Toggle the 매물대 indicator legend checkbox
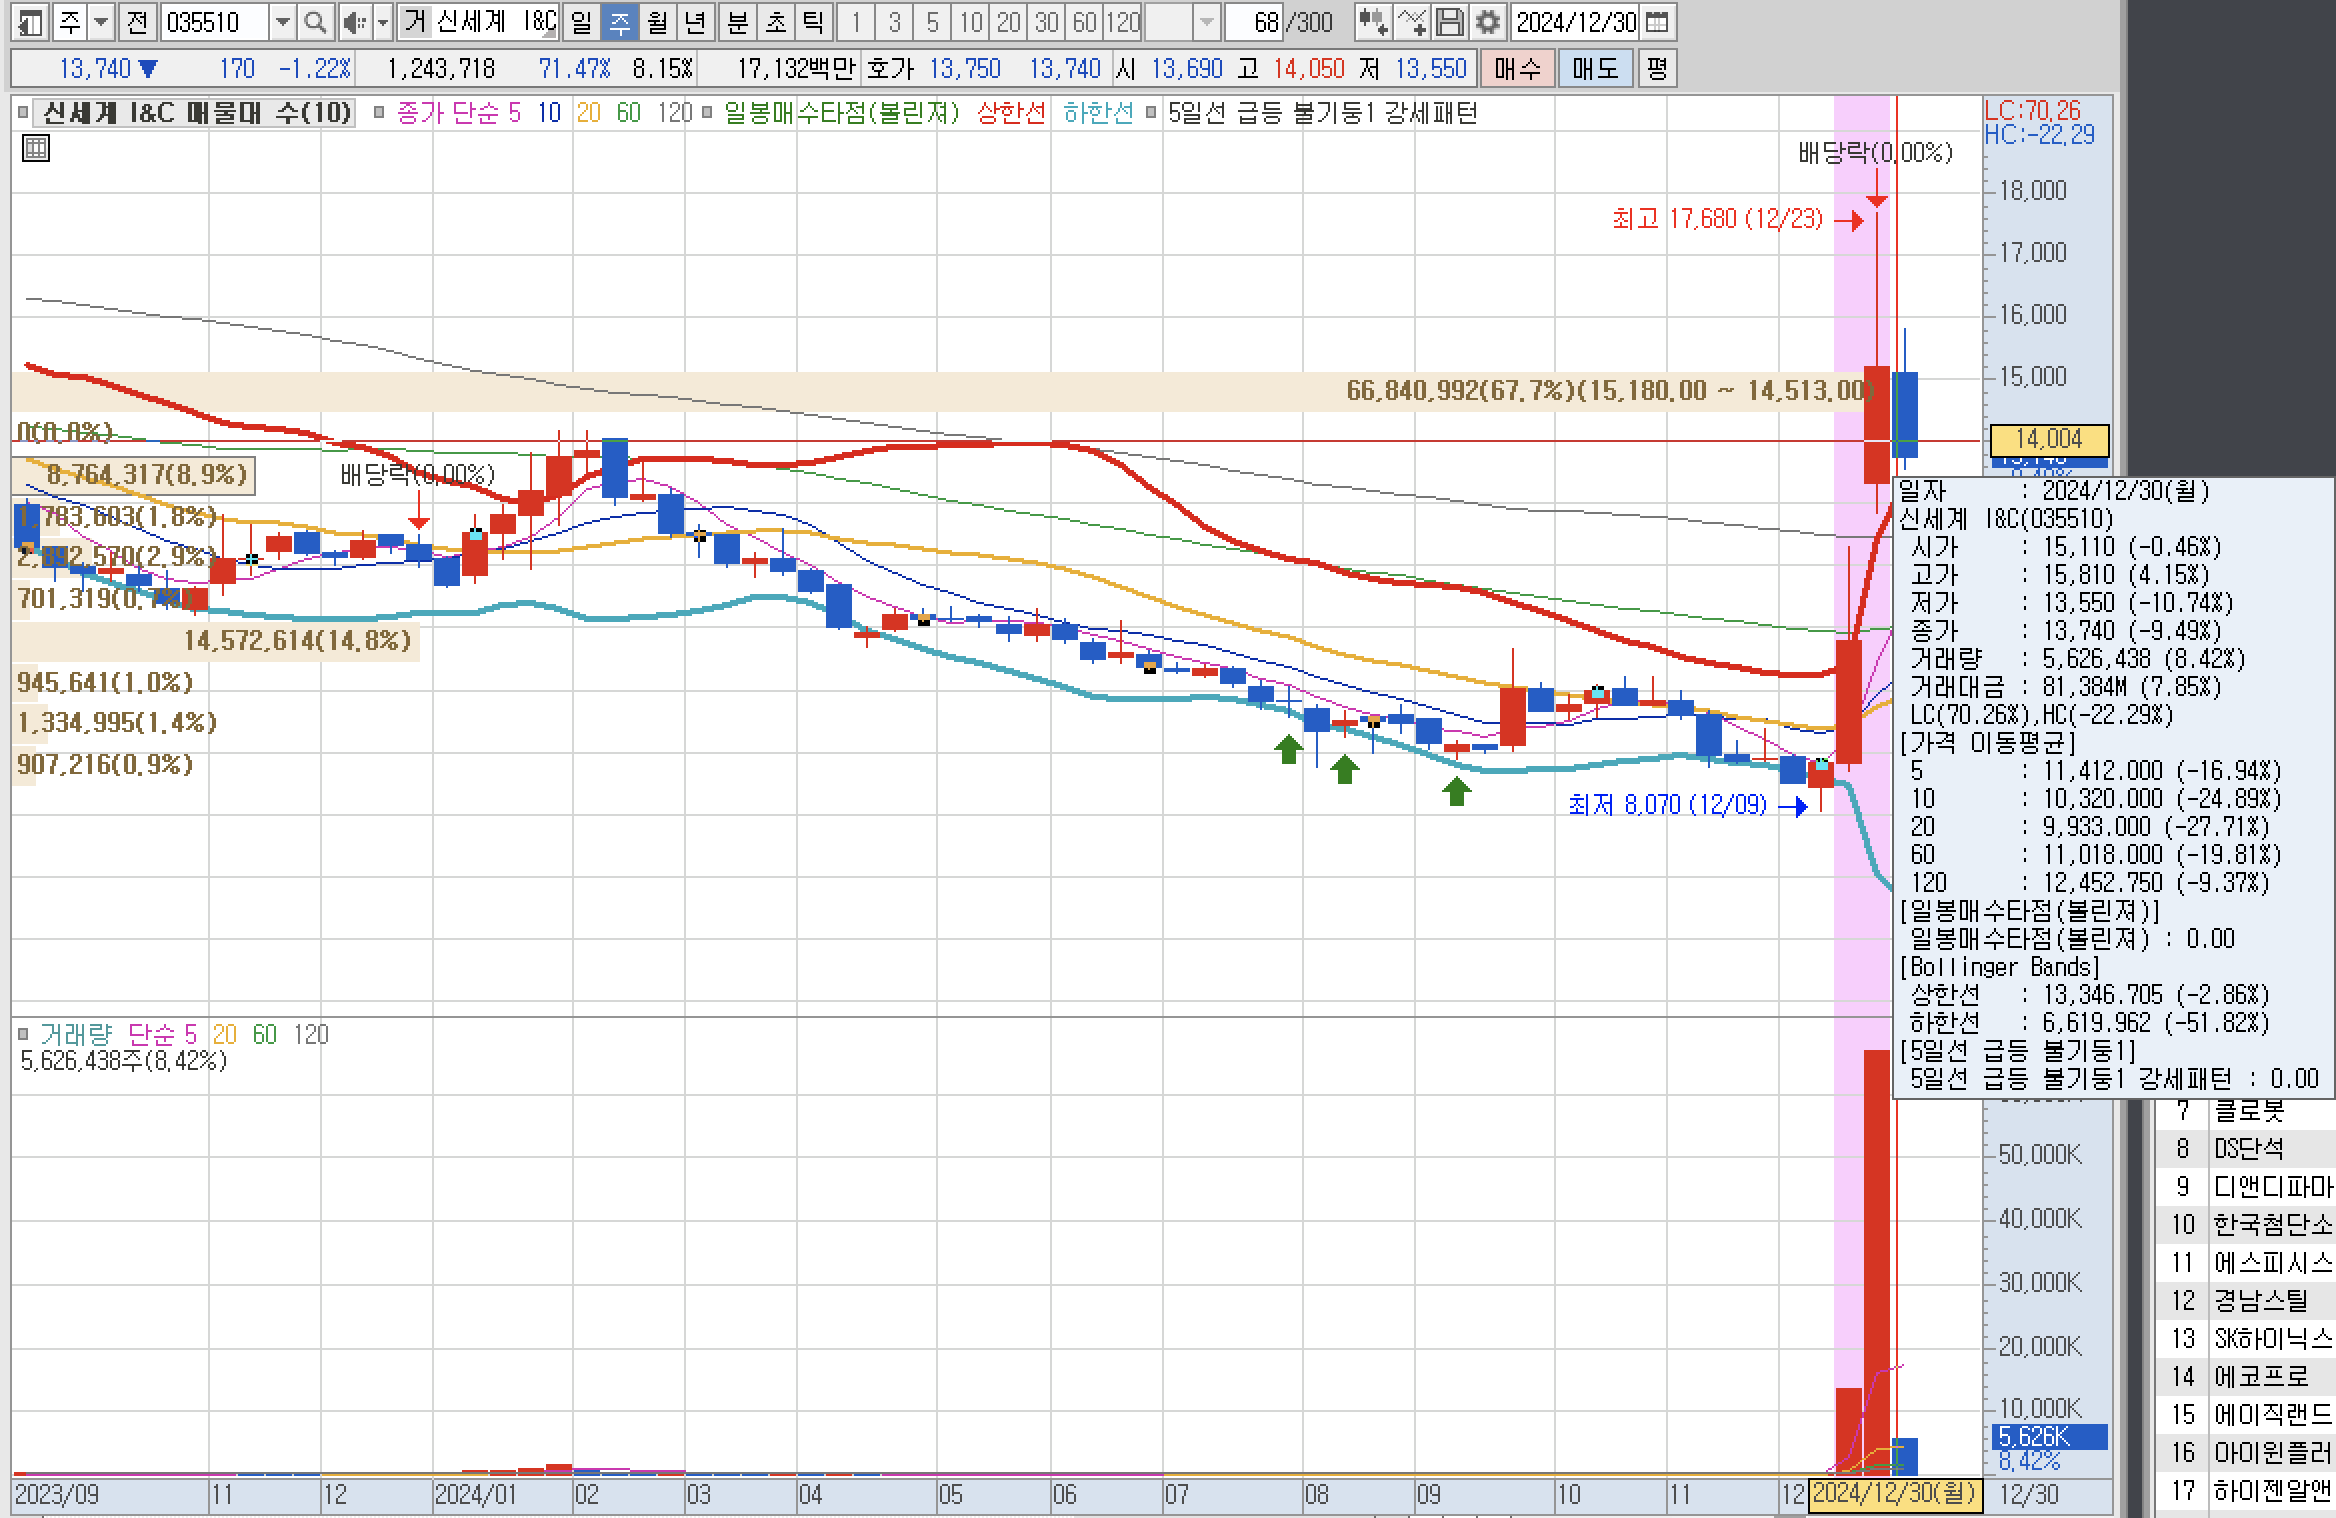 pyautogui.click(x=23, y=113)
